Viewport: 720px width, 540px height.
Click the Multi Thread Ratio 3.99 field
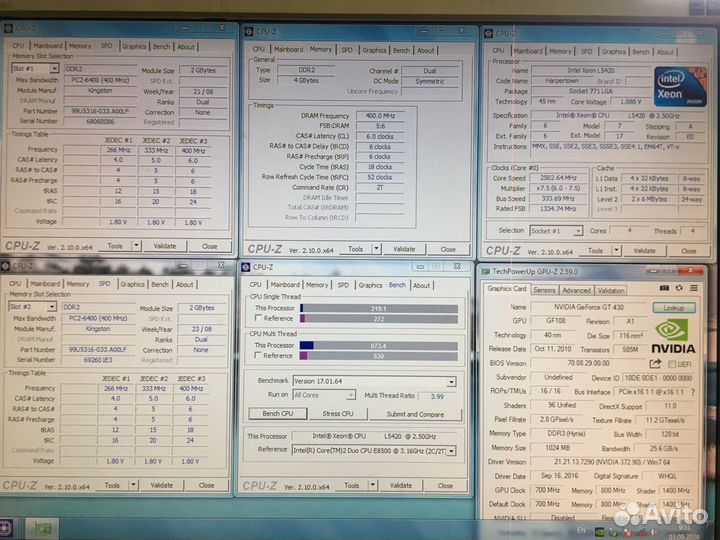click(x=438, y=396)
